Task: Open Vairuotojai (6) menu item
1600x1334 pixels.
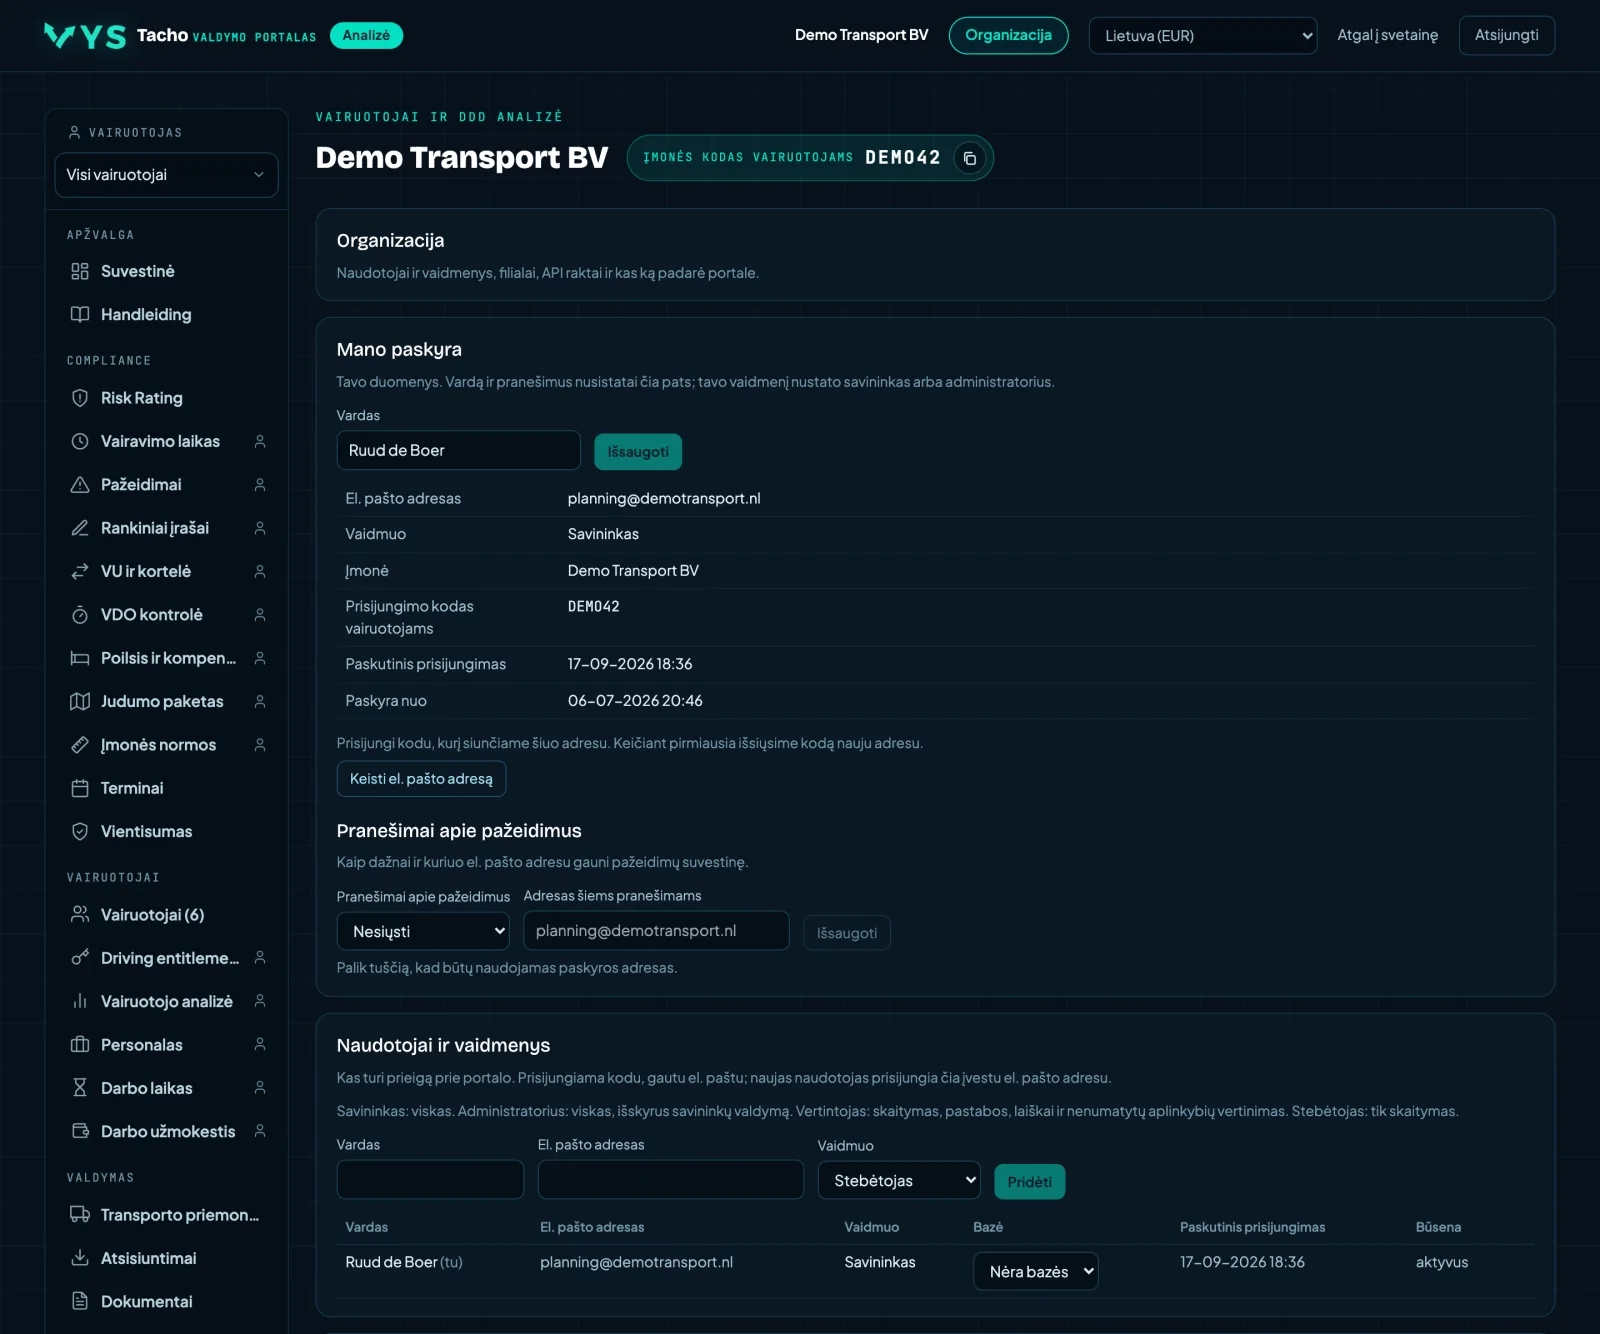Action: (x=166, y=915)
